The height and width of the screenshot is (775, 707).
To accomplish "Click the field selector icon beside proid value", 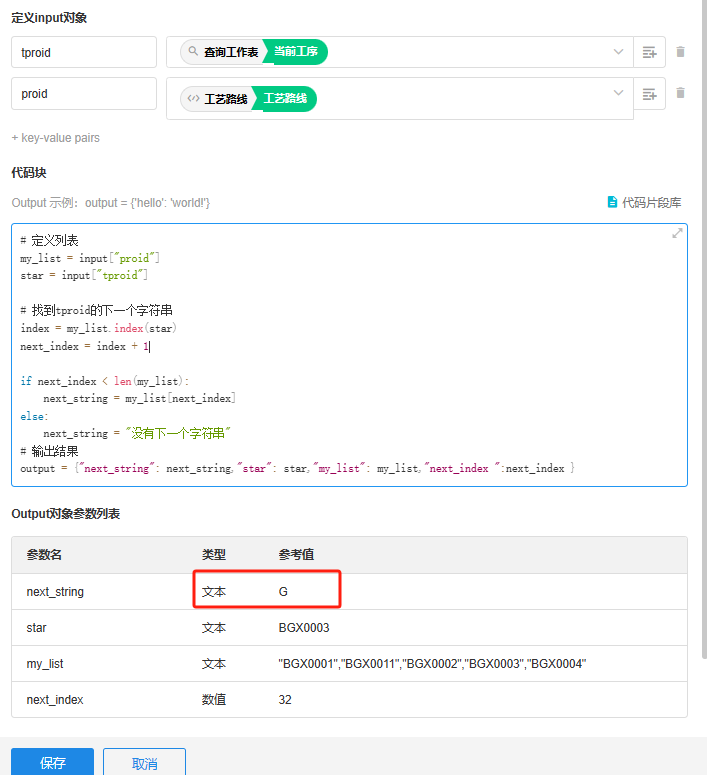I will pyautogui.click(x=649, y=94).
